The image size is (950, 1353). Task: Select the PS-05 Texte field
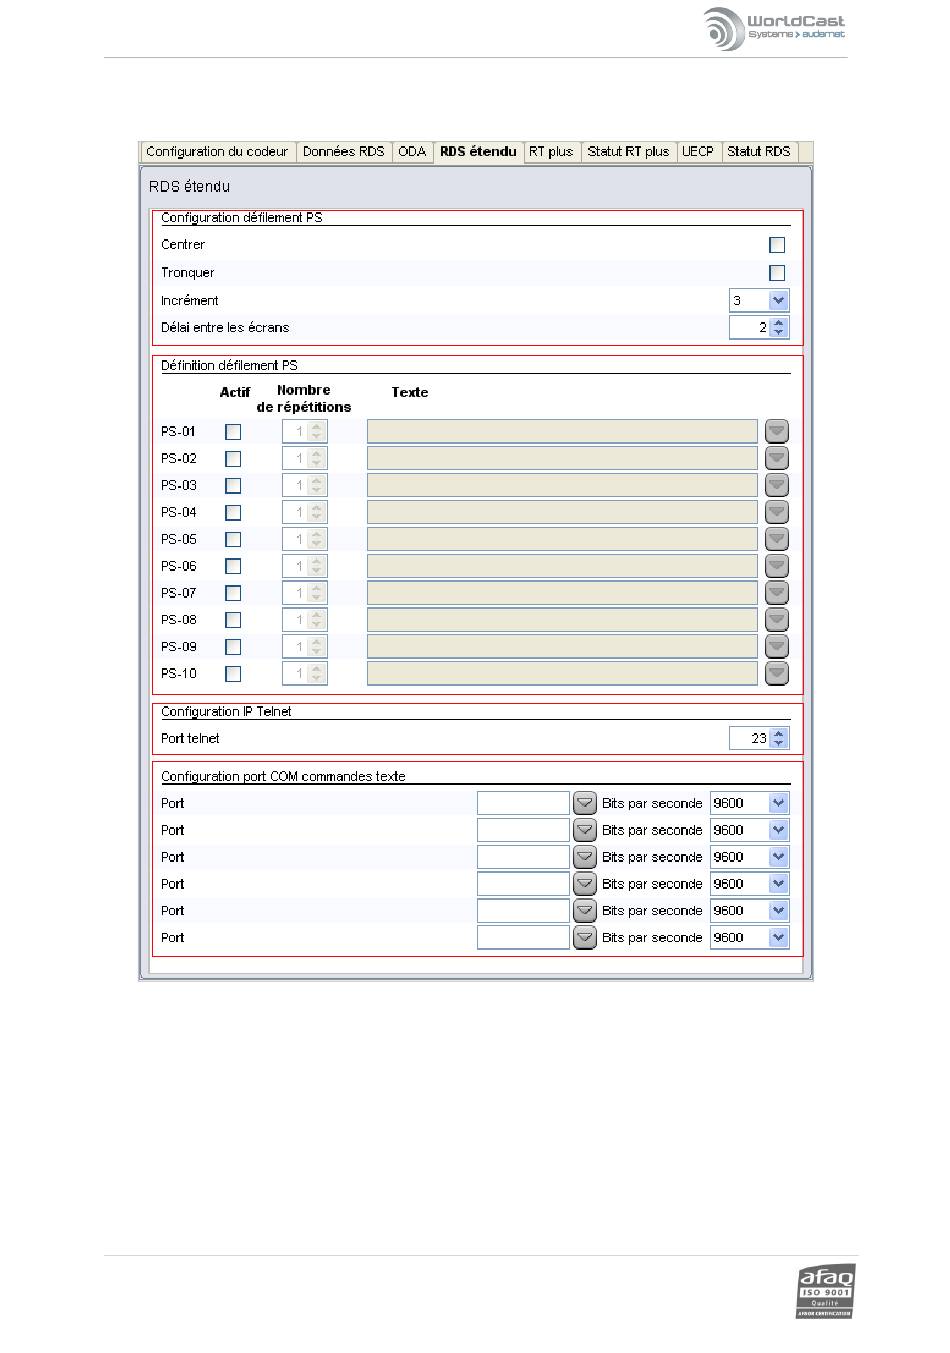pyautogui.click(x=563, y=539)
